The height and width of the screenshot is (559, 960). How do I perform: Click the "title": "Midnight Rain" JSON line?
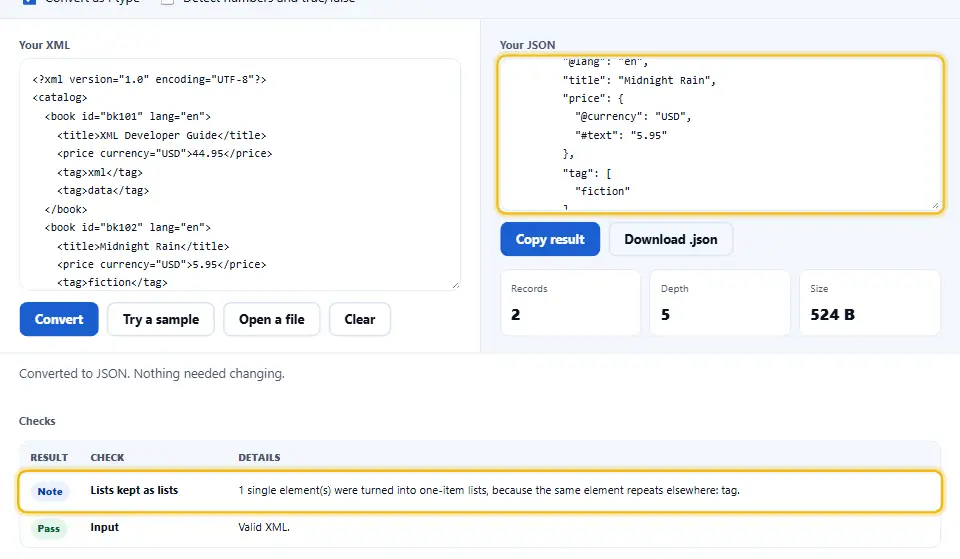pyautogui.click(x=639, y=80)
